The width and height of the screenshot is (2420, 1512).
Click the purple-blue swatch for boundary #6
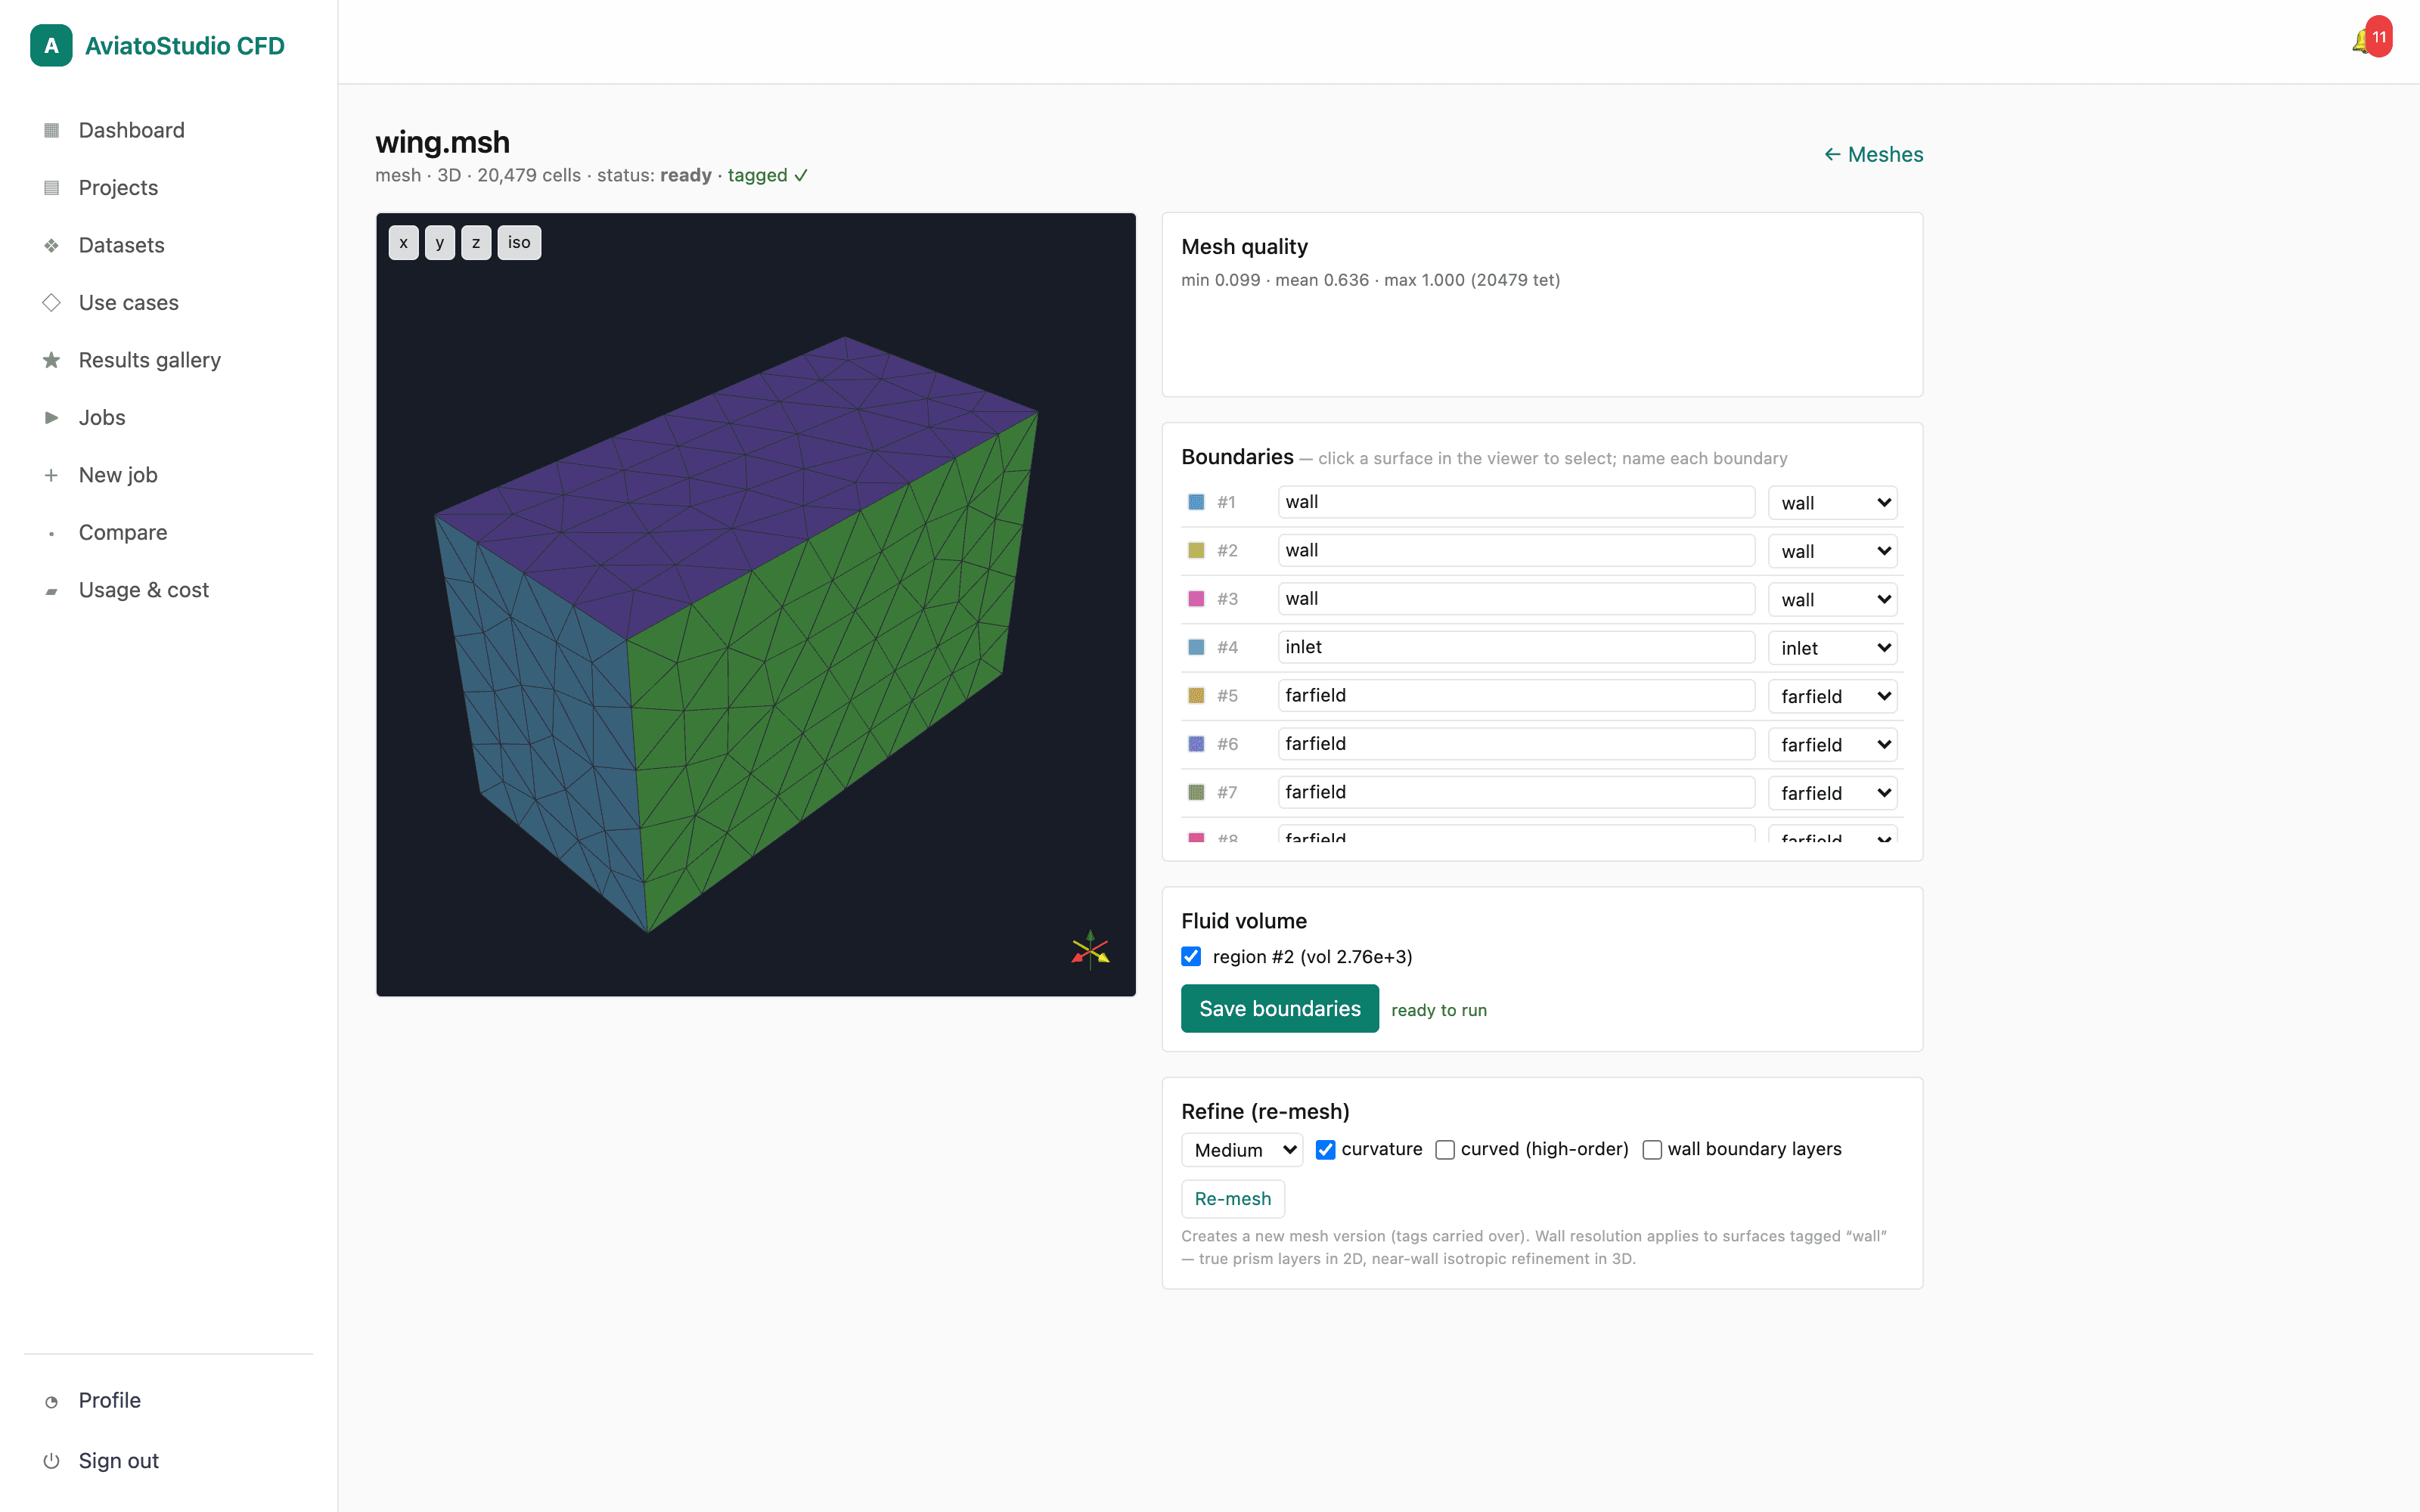click(1196, 744)
